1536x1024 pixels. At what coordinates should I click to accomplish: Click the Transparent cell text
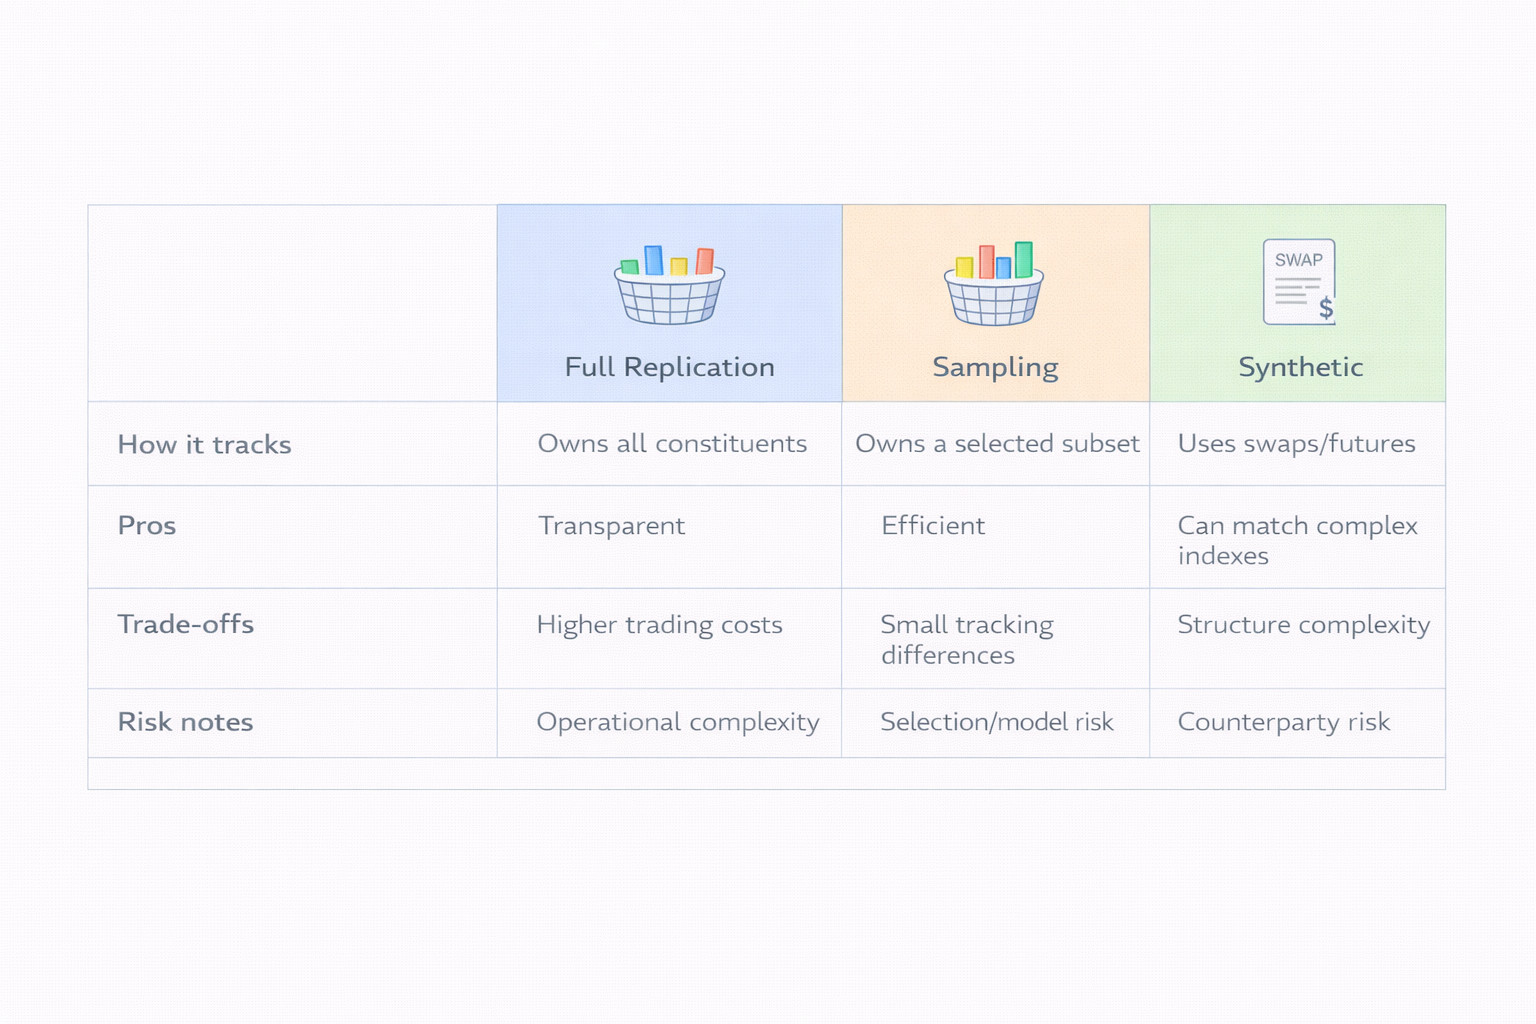tap(611, 525)
